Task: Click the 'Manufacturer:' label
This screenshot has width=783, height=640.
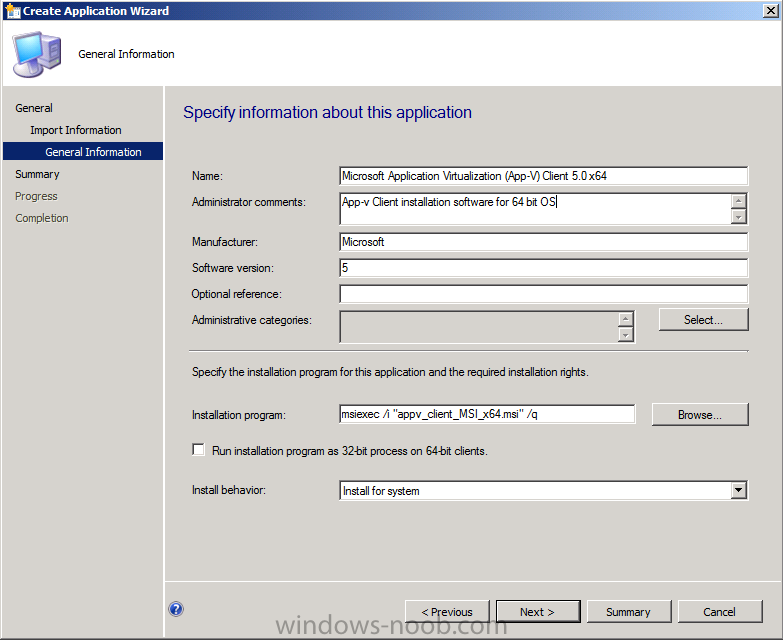Action: pos(225,242)
